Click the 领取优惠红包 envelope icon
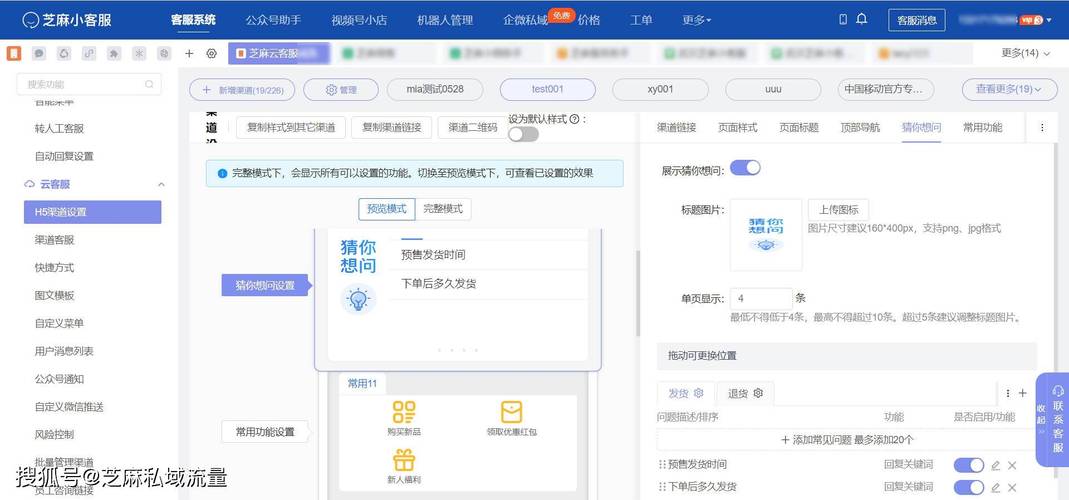Viewport: 1069px width, 500px height. pyautogui.click(x=511, y=412)
